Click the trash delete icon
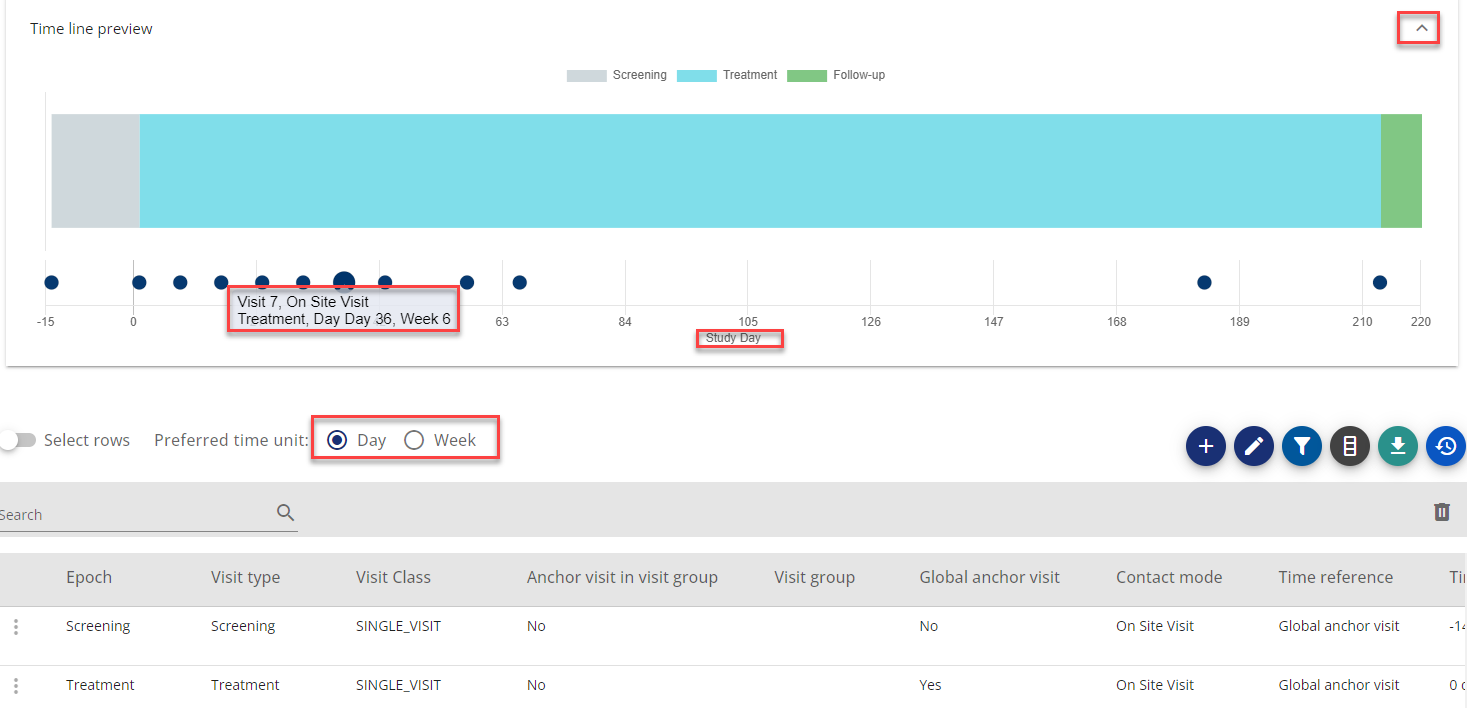Viewport: 1467px width, 708px height. click(1441, 512)
